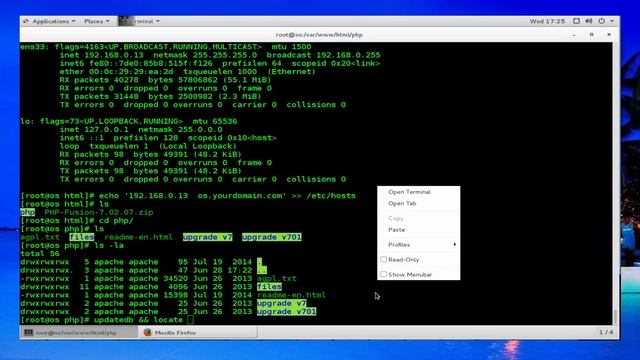The image size is (640, 360).
Task: Click the volume speaker icon
Action: [x=589, y=21]
